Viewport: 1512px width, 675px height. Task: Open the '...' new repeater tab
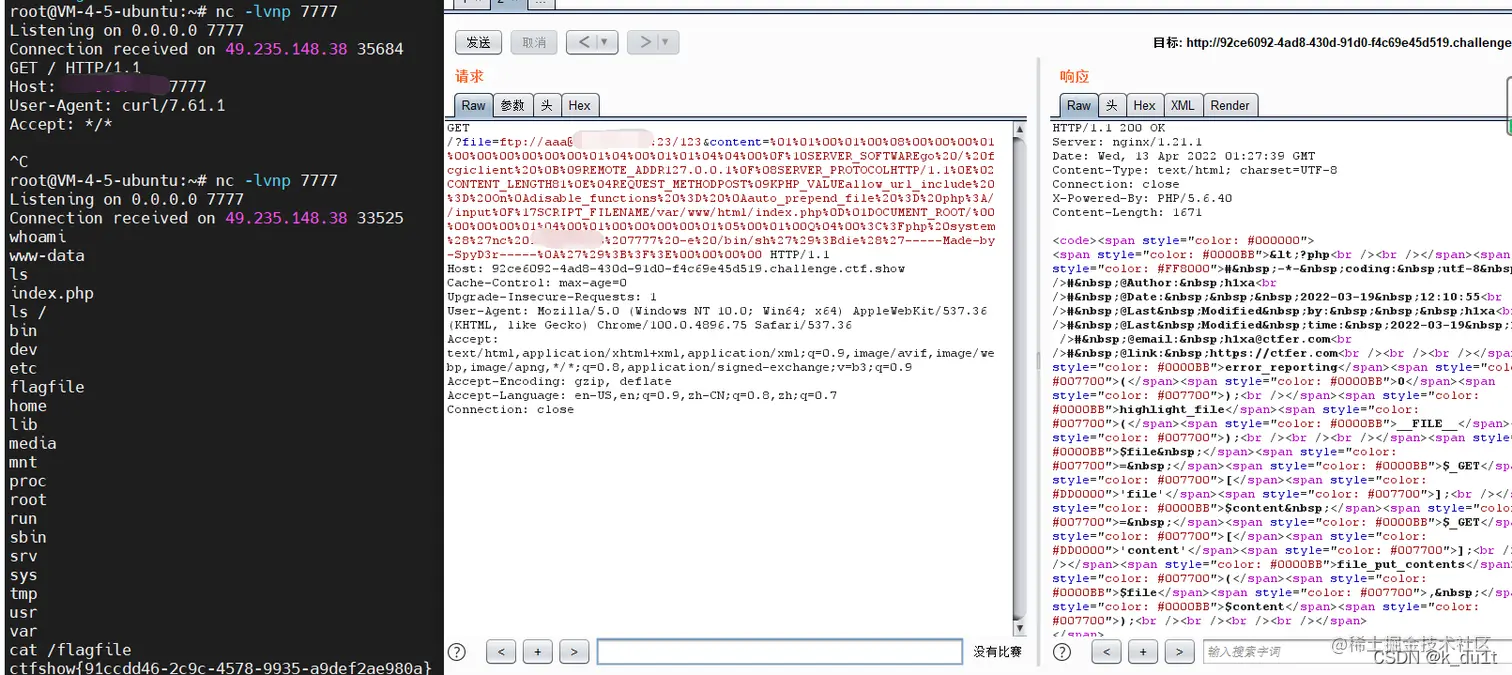[540, 3]
